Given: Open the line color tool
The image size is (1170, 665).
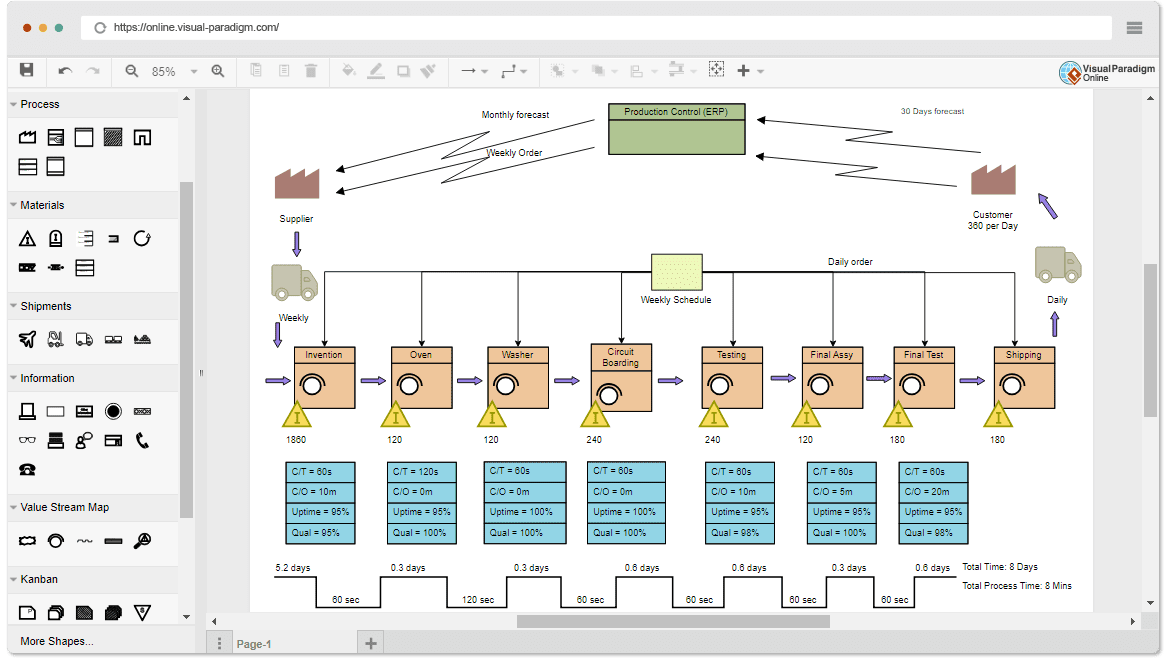Looking at the screenshot, I should pyautogui.click(x=376, y=71).
